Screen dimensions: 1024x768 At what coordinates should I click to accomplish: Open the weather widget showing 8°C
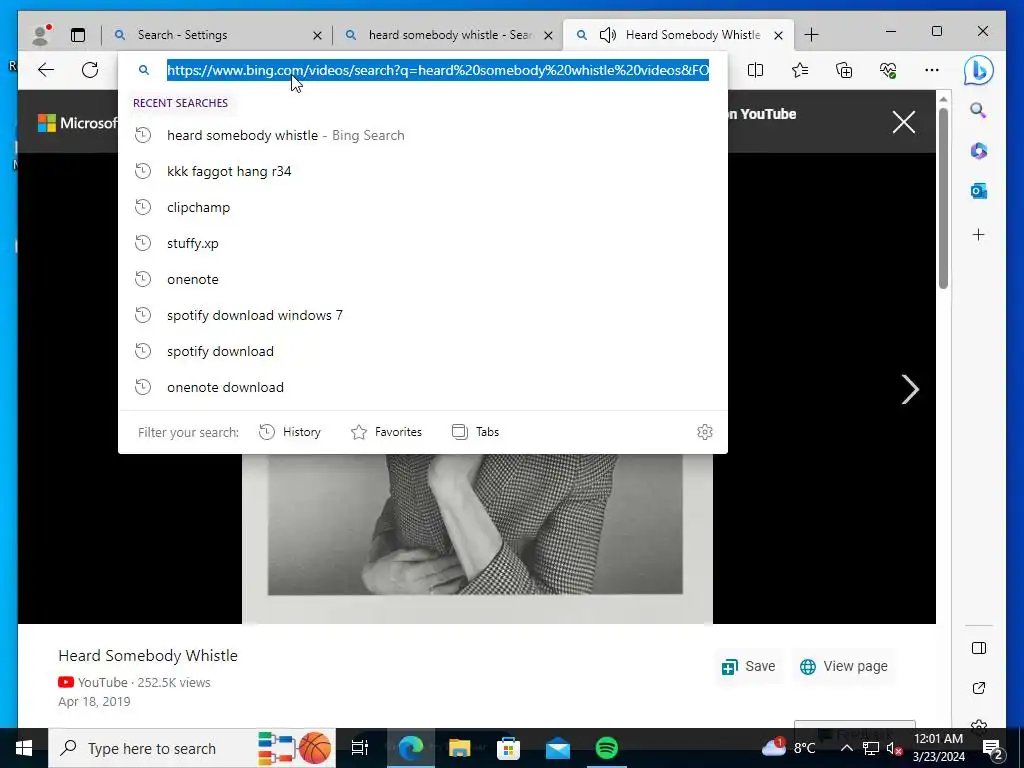(x=789, y=748)
